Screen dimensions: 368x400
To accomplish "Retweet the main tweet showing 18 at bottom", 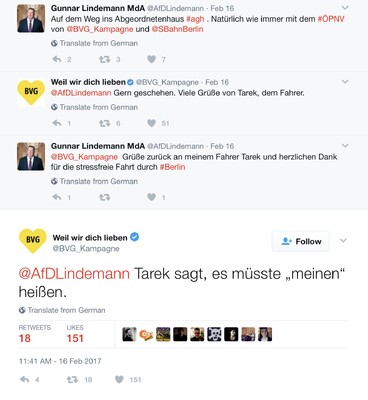I will pyautogui.click(x=72, y=379).
